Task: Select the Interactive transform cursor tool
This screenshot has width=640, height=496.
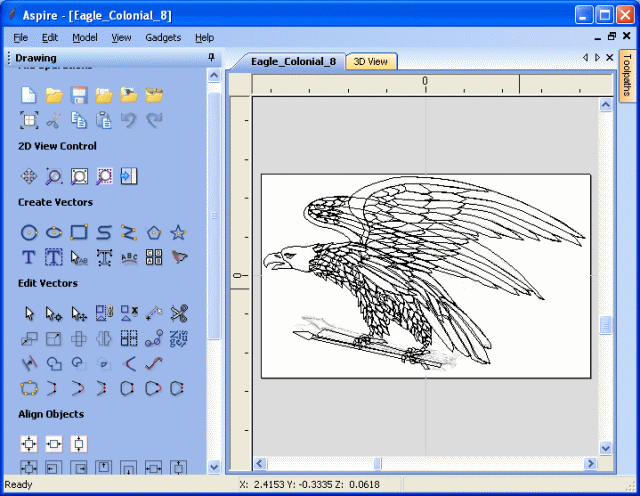Action: pyautogui.click(x=79, y=314)
